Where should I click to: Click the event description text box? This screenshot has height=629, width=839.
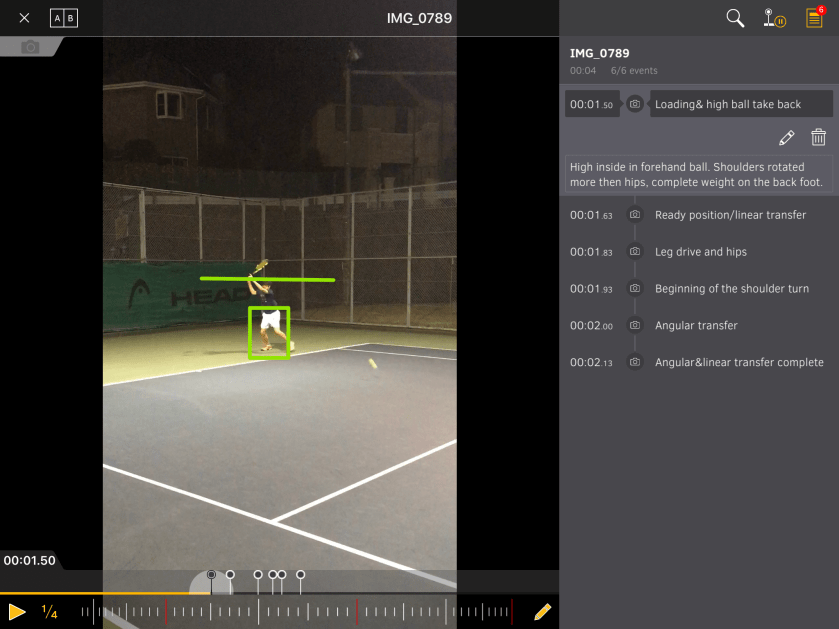(x=698, y=174)
